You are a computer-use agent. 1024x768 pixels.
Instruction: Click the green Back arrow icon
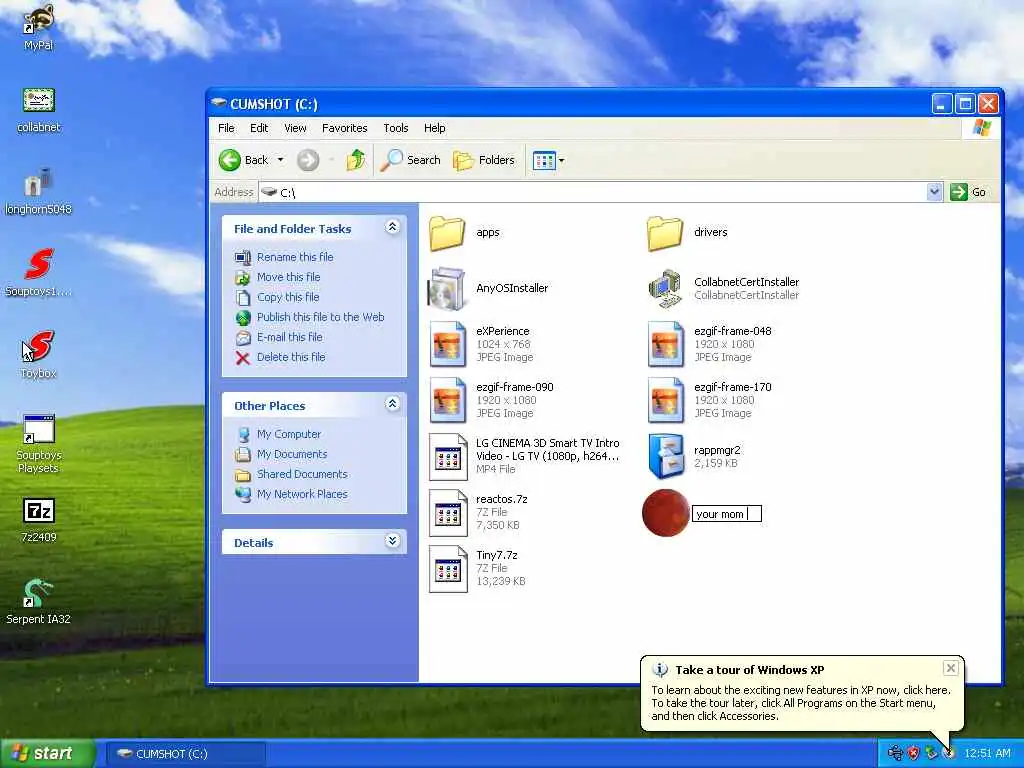tap(230, 160)
